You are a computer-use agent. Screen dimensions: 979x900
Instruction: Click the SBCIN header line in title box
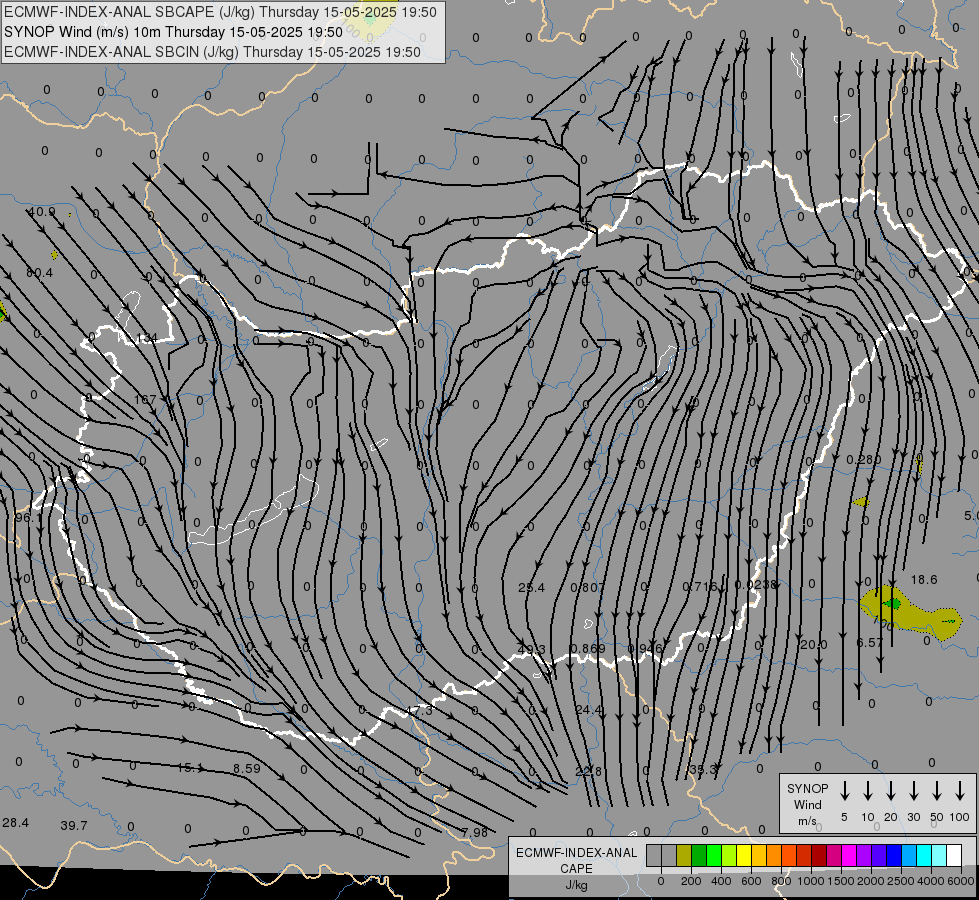(x=212, y=52)
